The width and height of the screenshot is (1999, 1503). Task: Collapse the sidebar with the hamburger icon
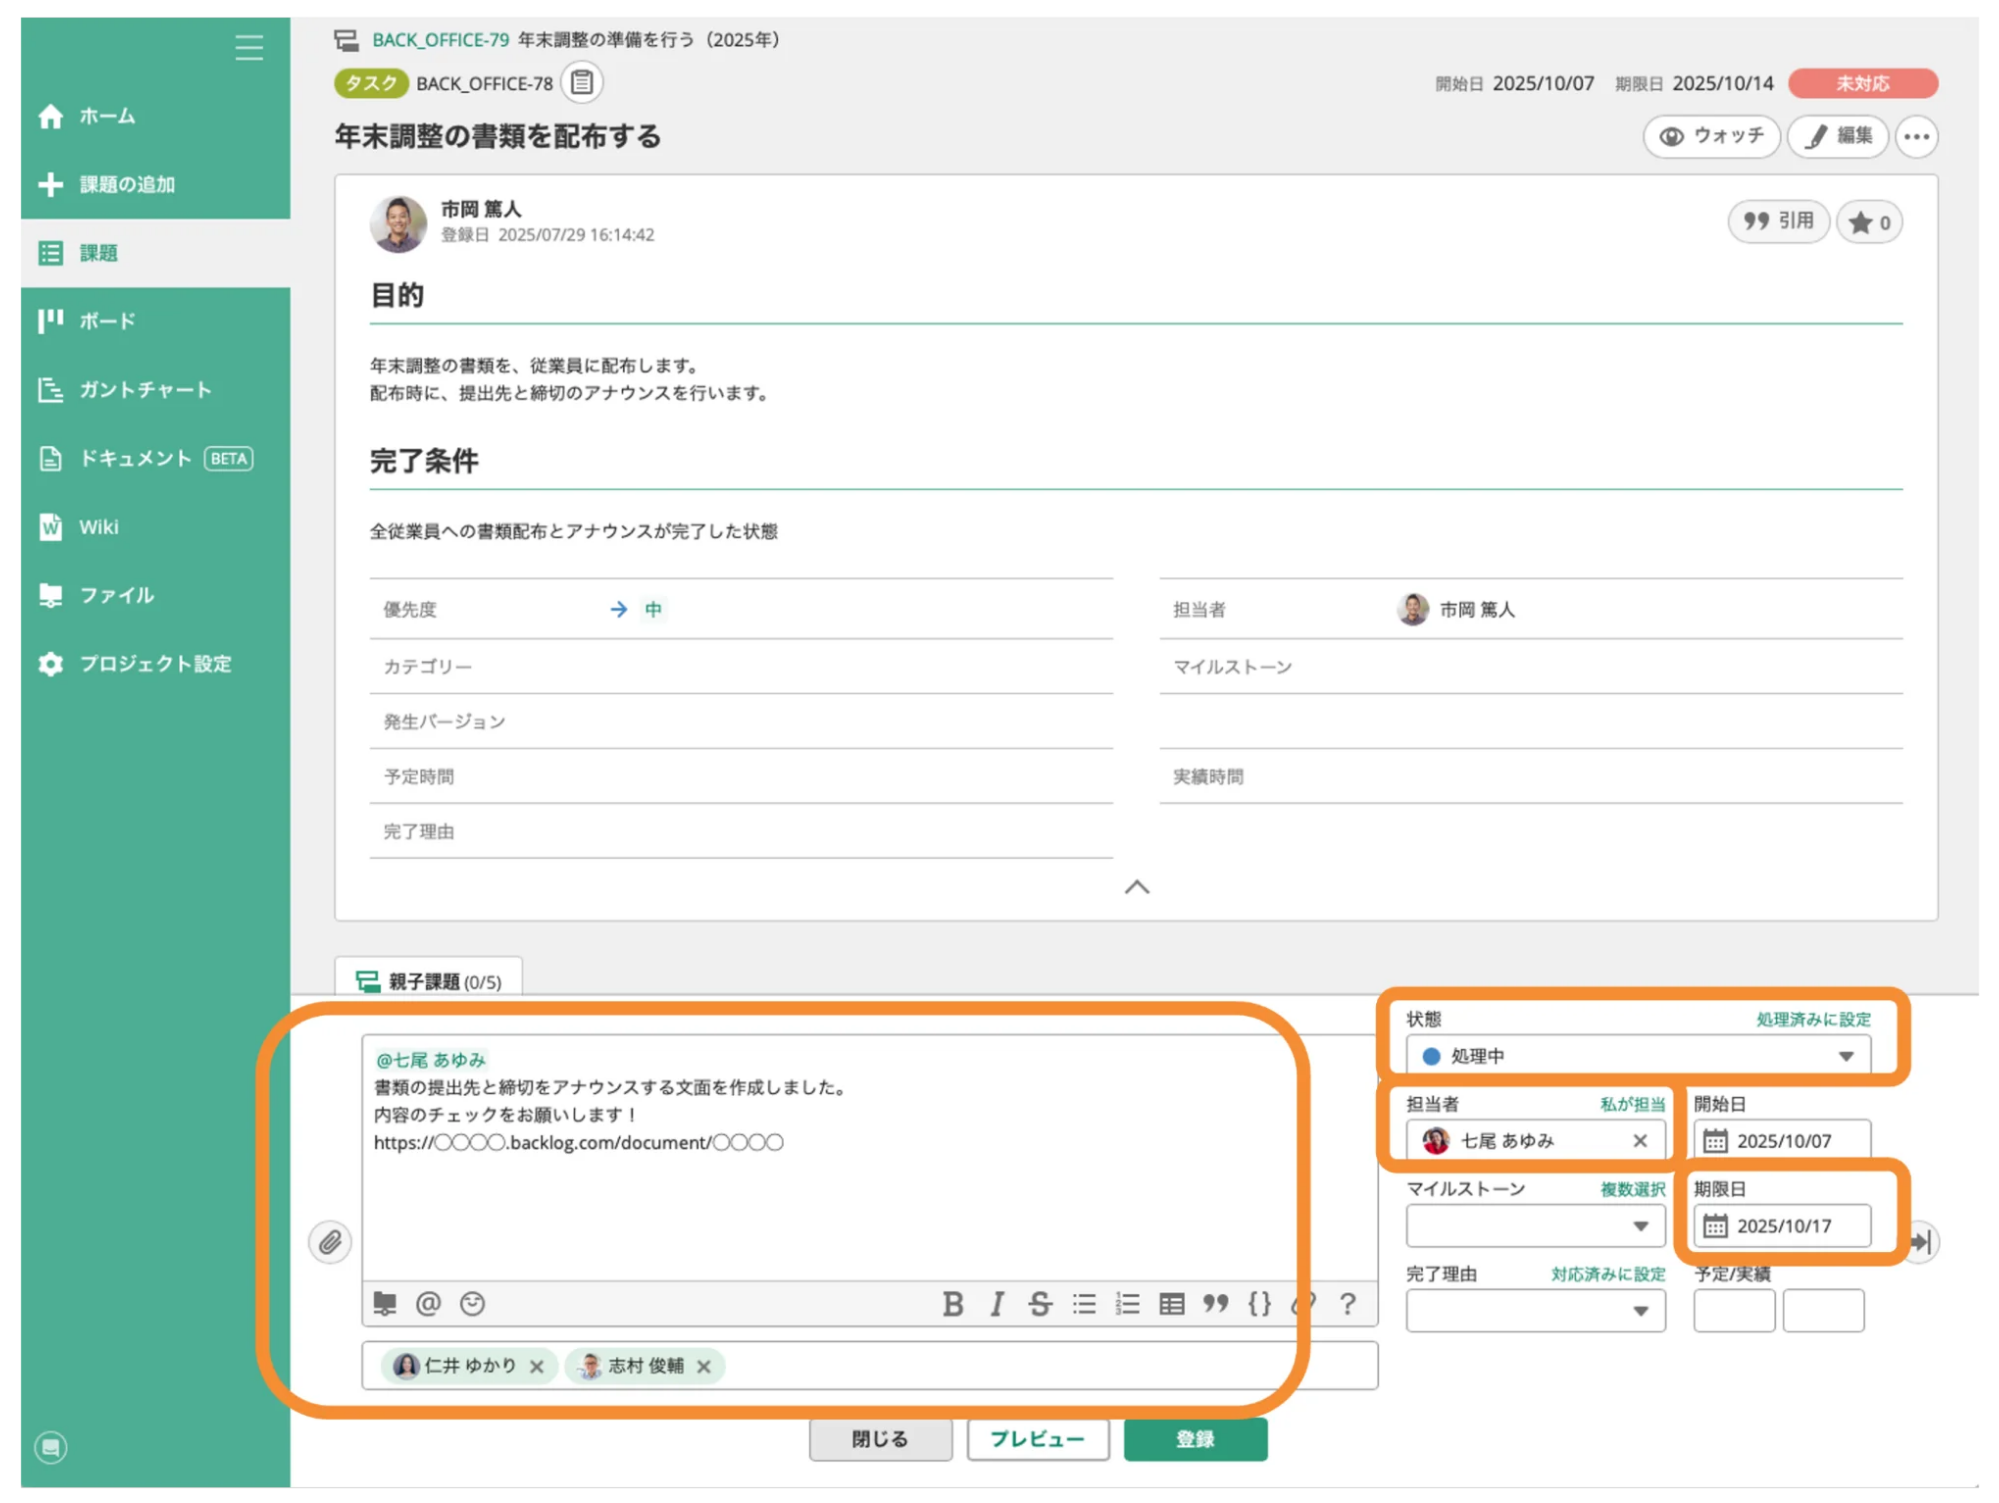(x=249, y=47)
